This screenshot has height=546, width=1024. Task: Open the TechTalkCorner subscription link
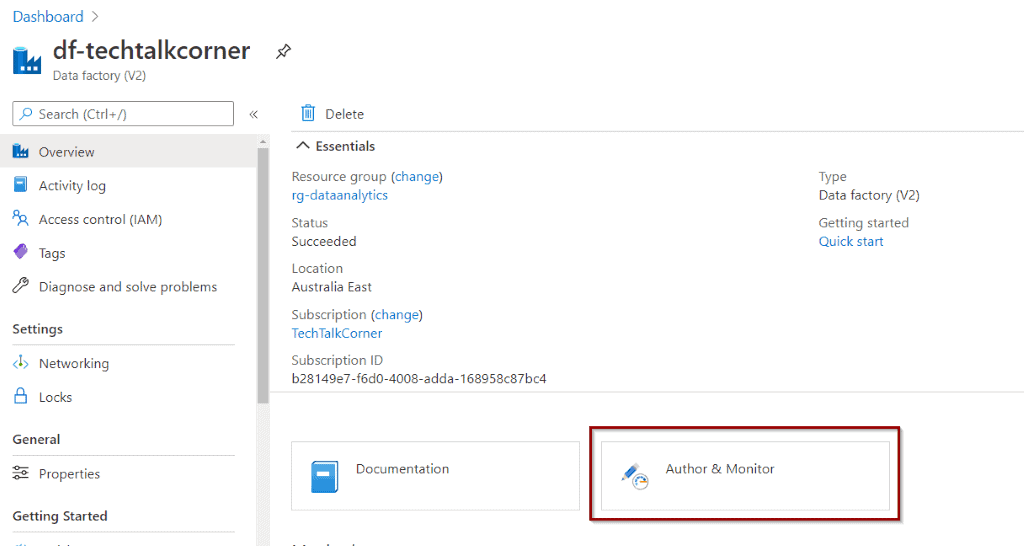pyautogui.click(x=337, y=333)
